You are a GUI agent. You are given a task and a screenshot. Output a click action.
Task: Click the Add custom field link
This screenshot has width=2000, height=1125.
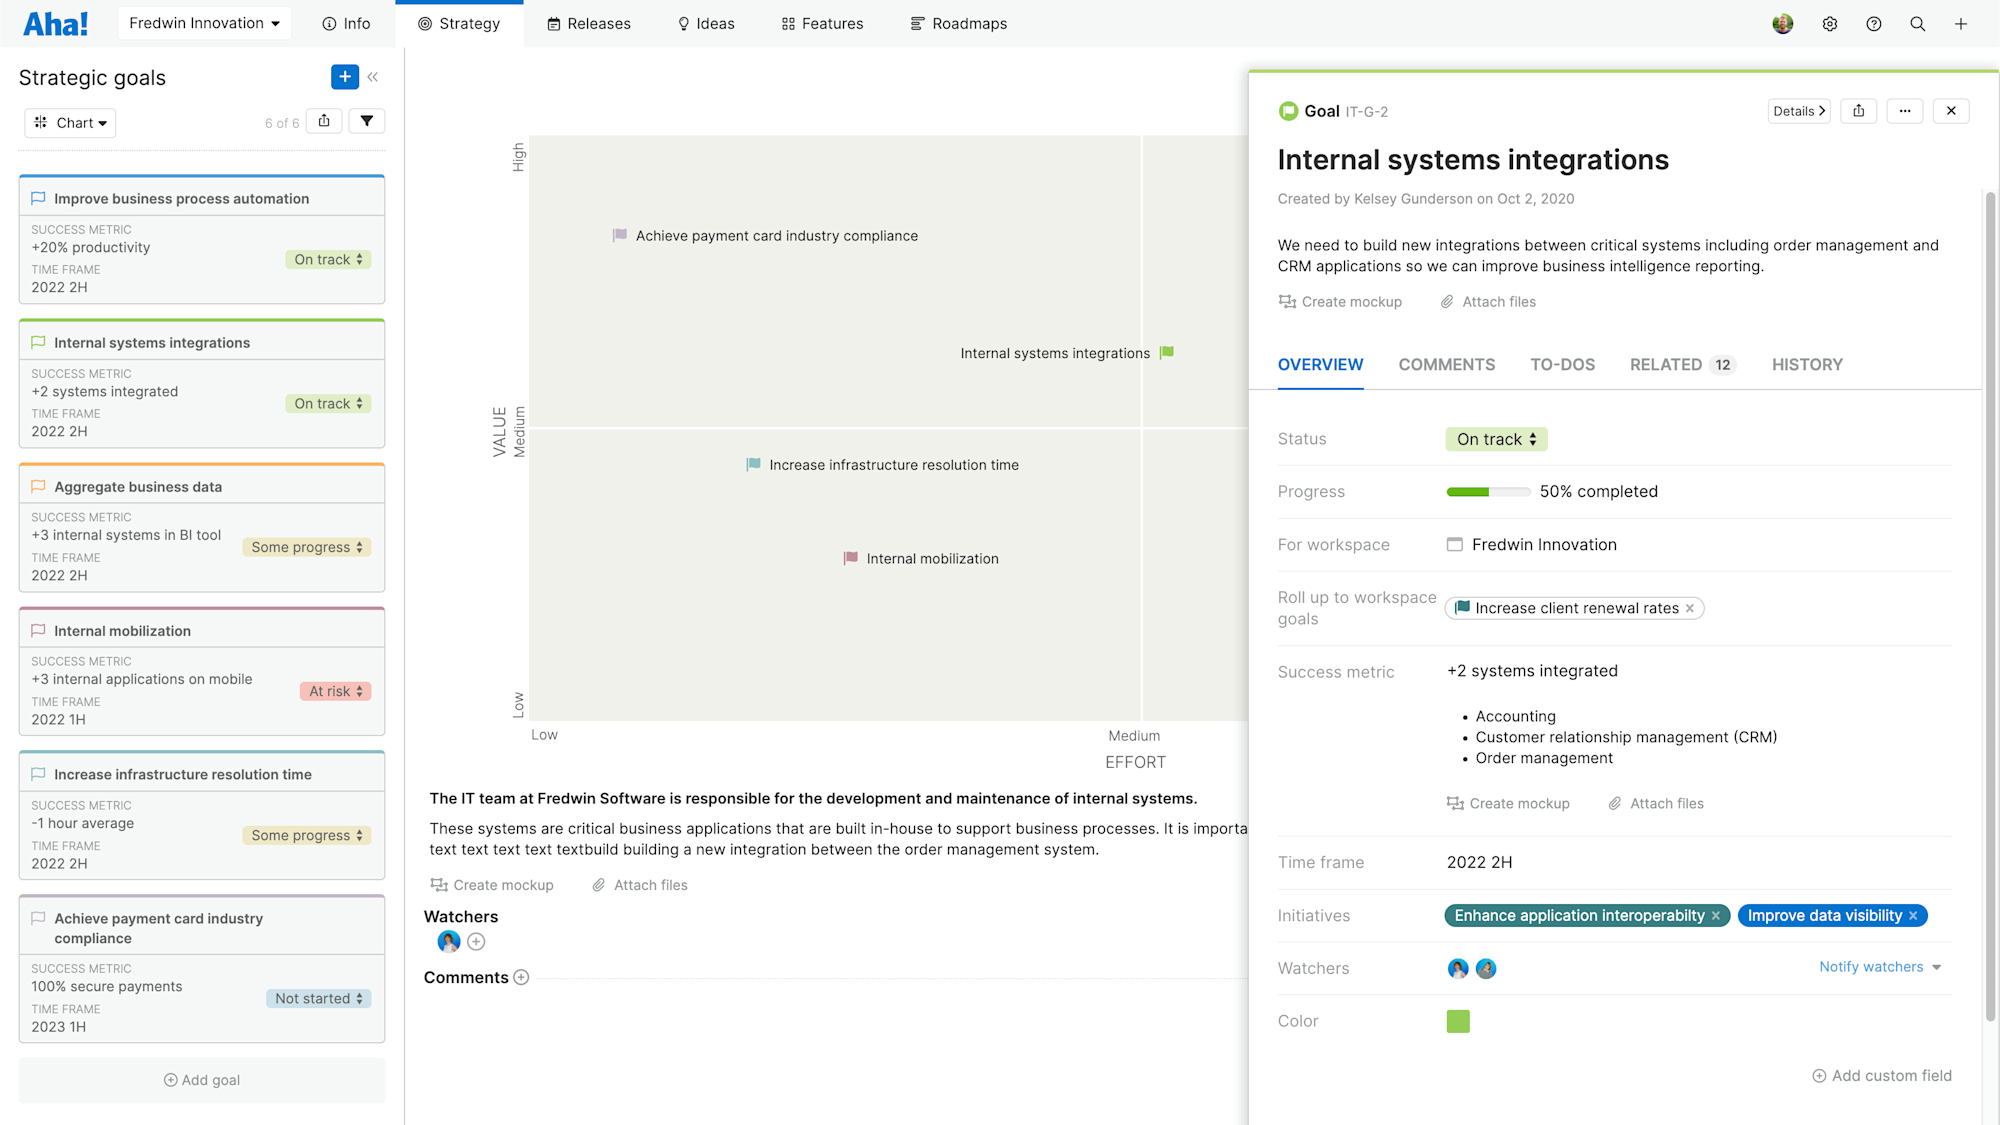pyautogui.click(x=1881, y=1075)
